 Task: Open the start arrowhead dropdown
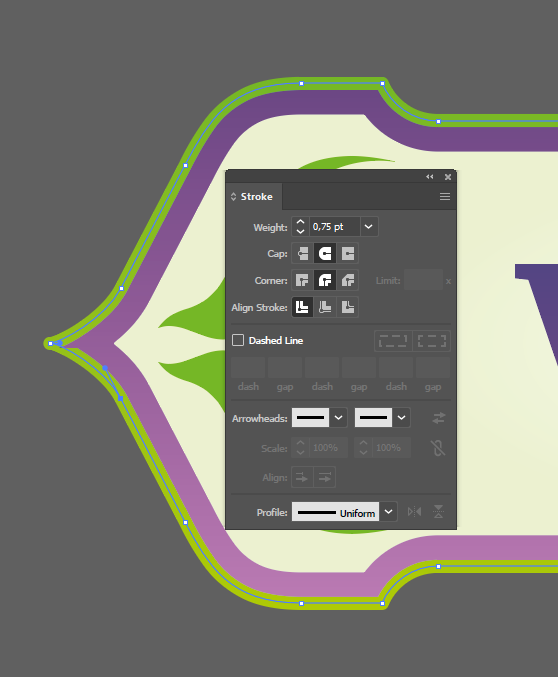(x=339, y=418)
